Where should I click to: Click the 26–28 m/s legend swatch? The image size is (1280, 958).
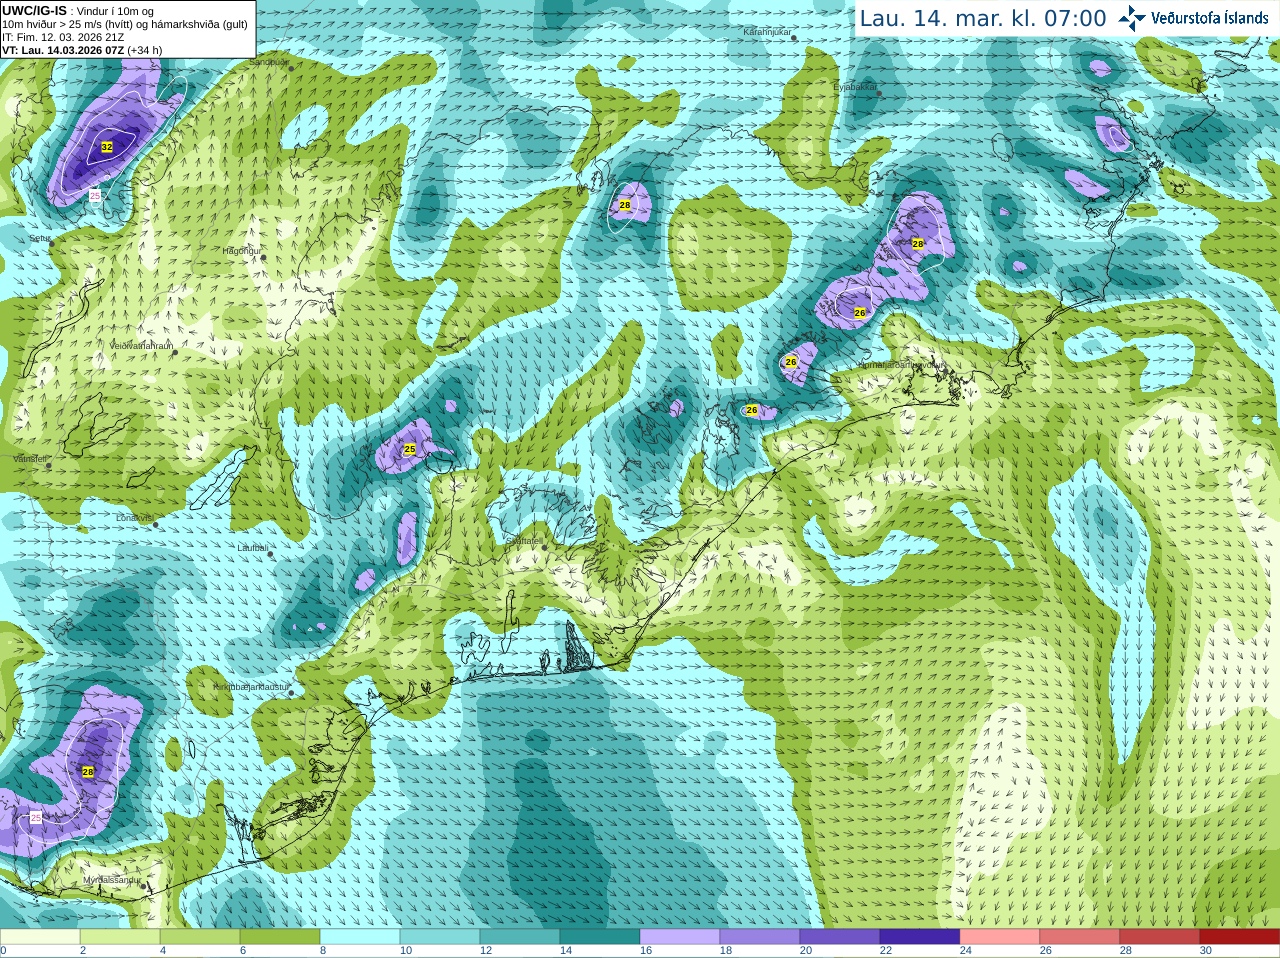pos(1080,937)
